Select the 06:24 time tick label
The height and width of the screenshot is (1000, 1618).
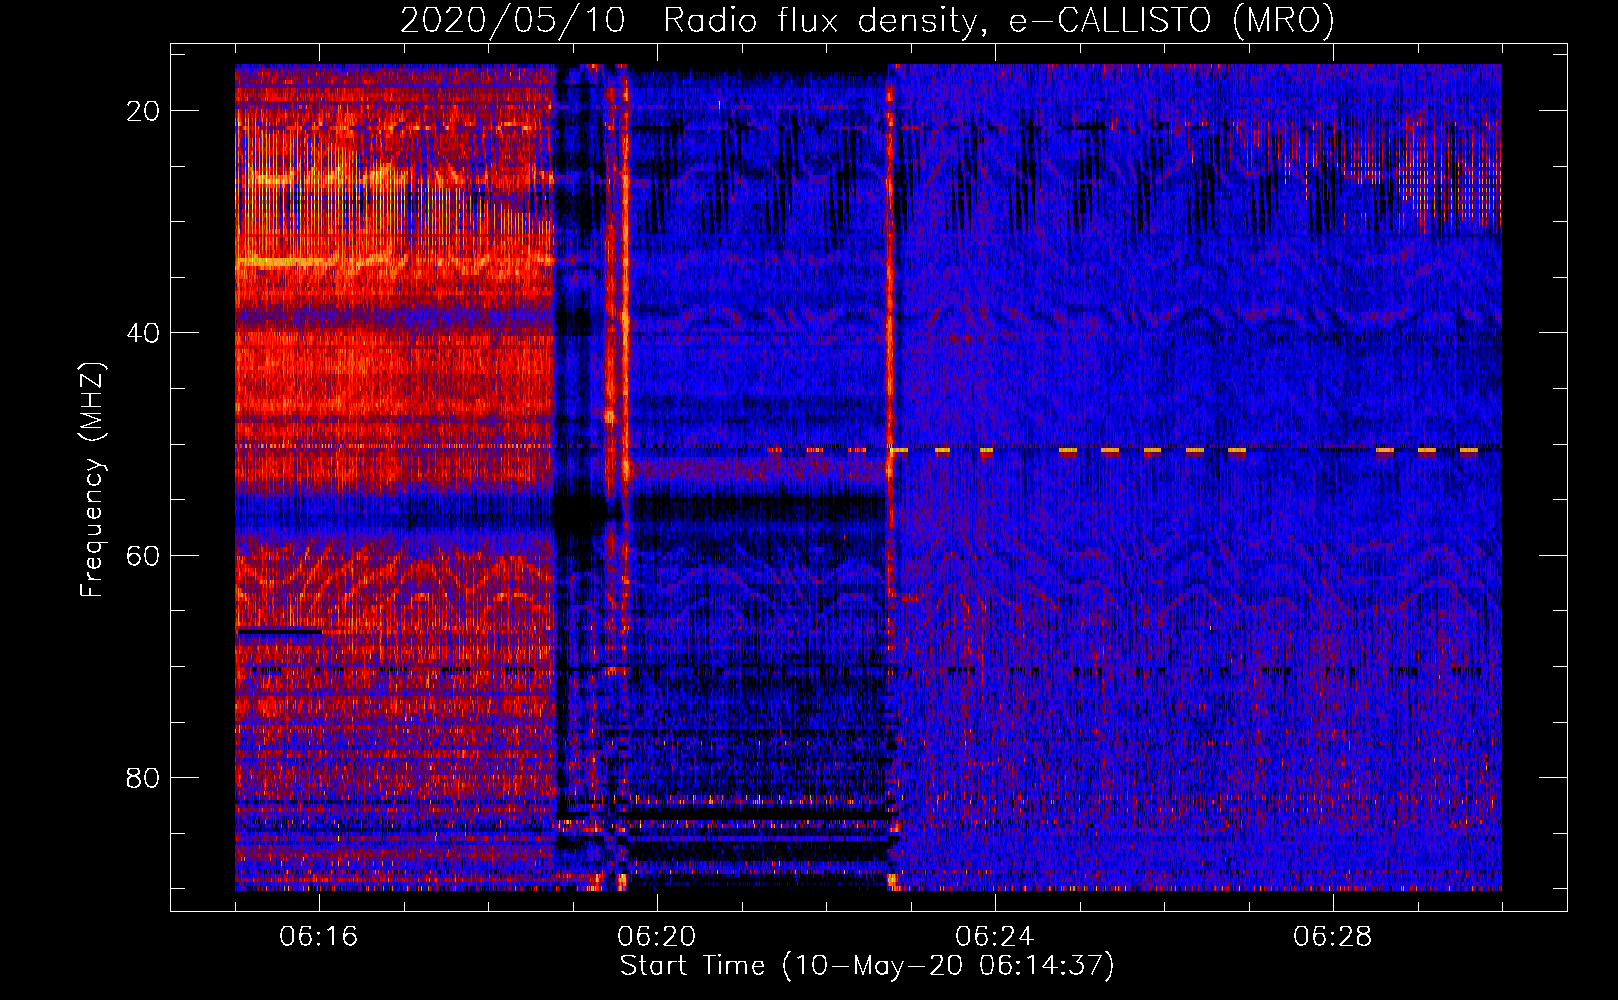(995, 937)
